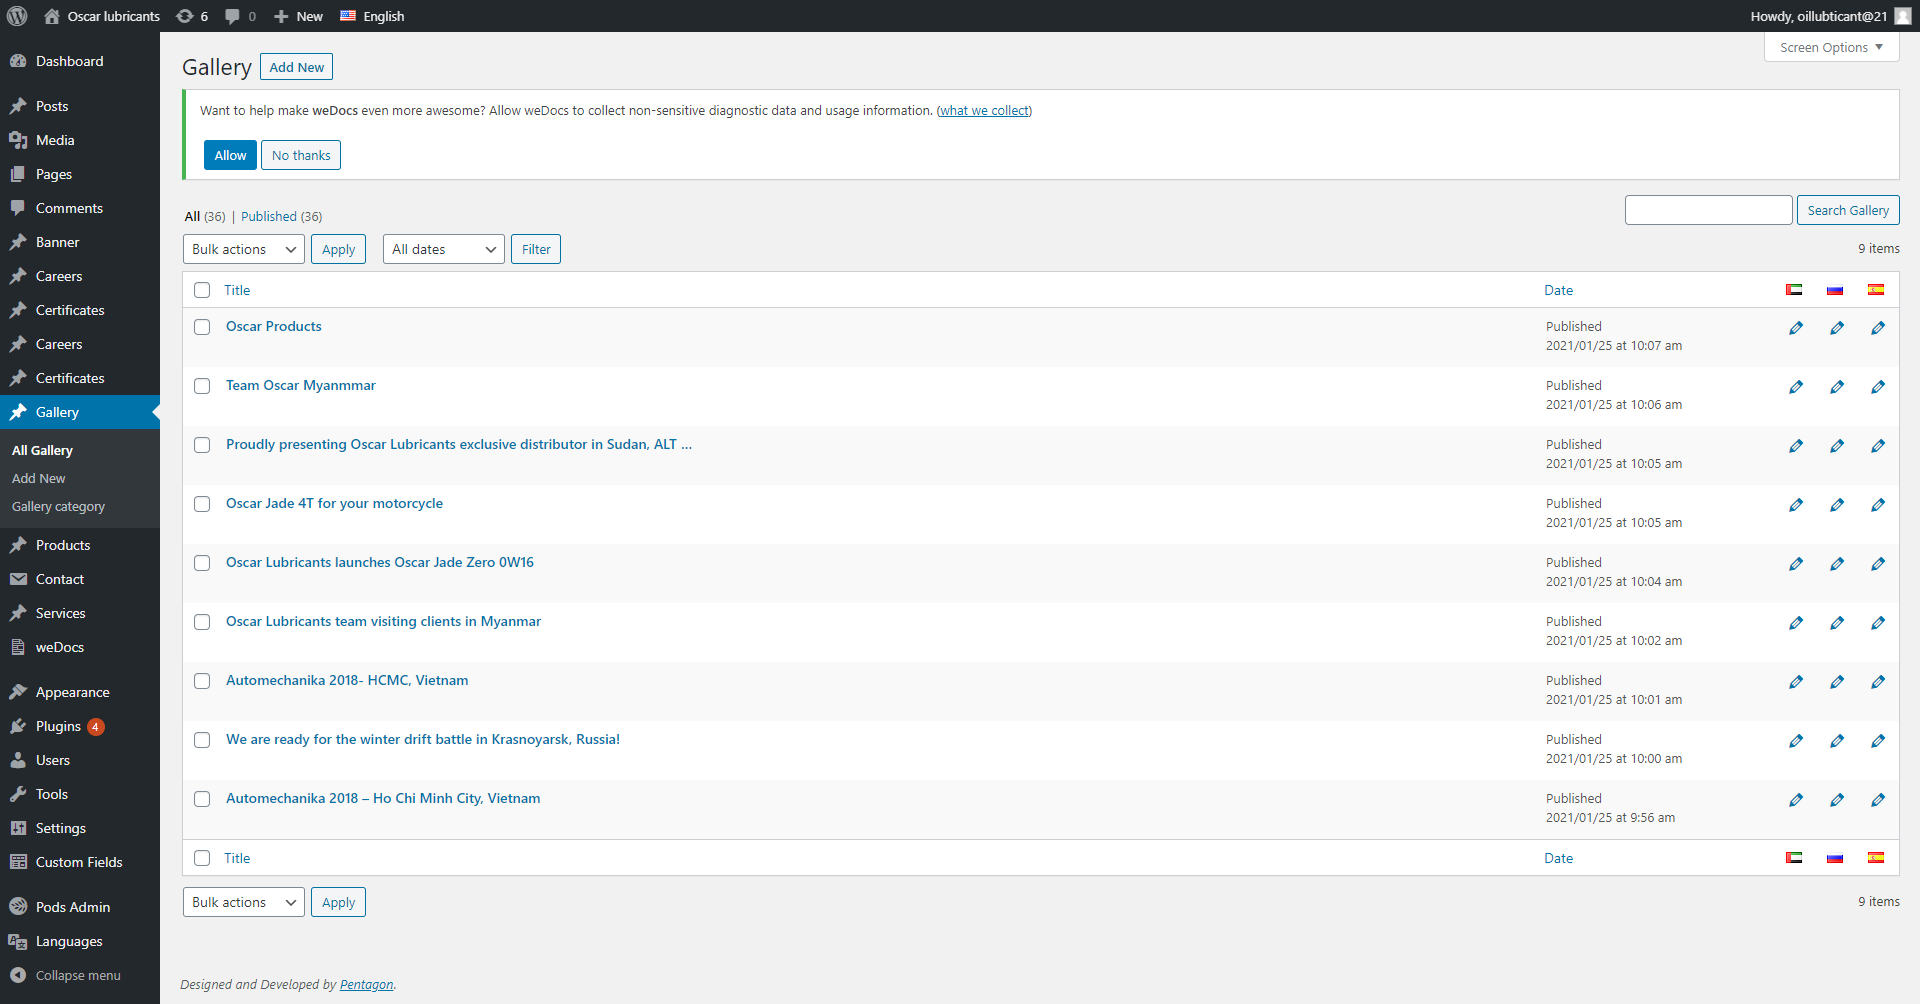Edit Arabic translation of Oscar Products

coord(1796,328)
